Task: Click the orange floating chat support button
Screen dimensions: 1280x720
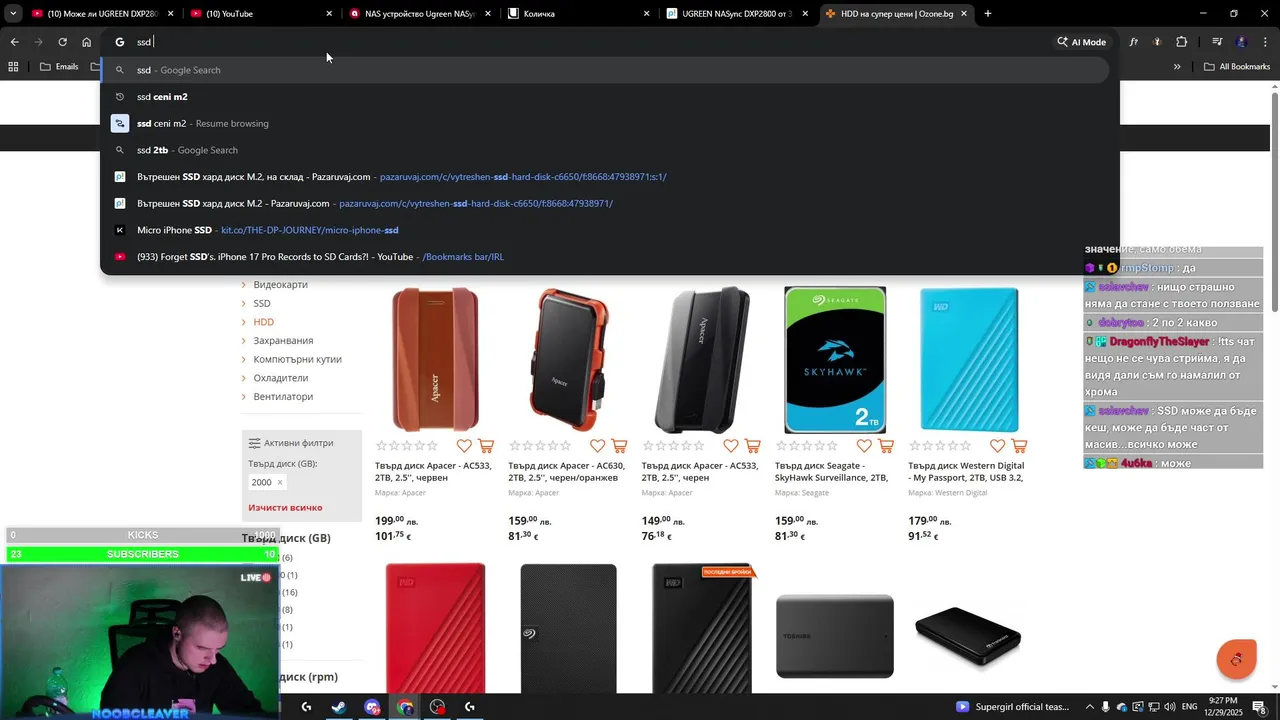Action: [x=1236, y=659]
